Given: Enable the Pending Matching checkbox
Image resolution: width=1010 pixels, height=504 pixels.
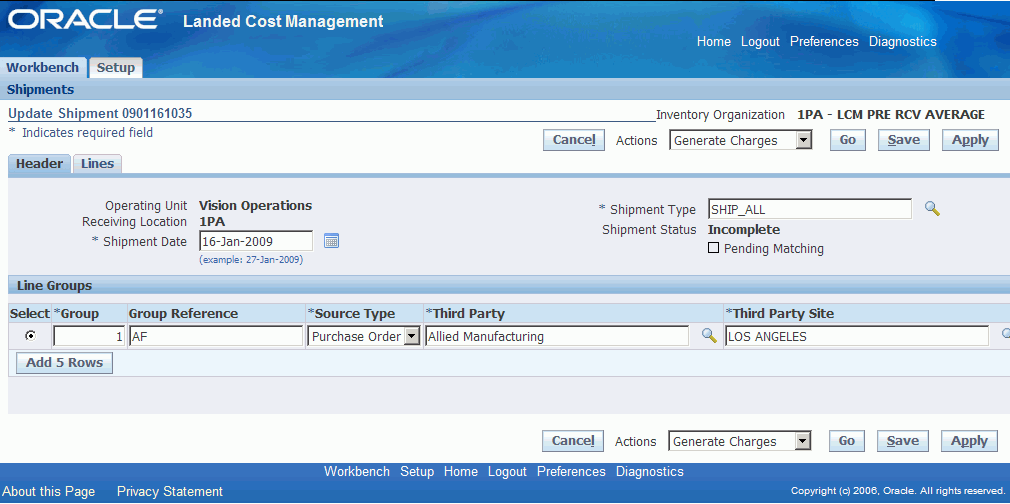Looking at the screenshot, I should pos(713,247).
